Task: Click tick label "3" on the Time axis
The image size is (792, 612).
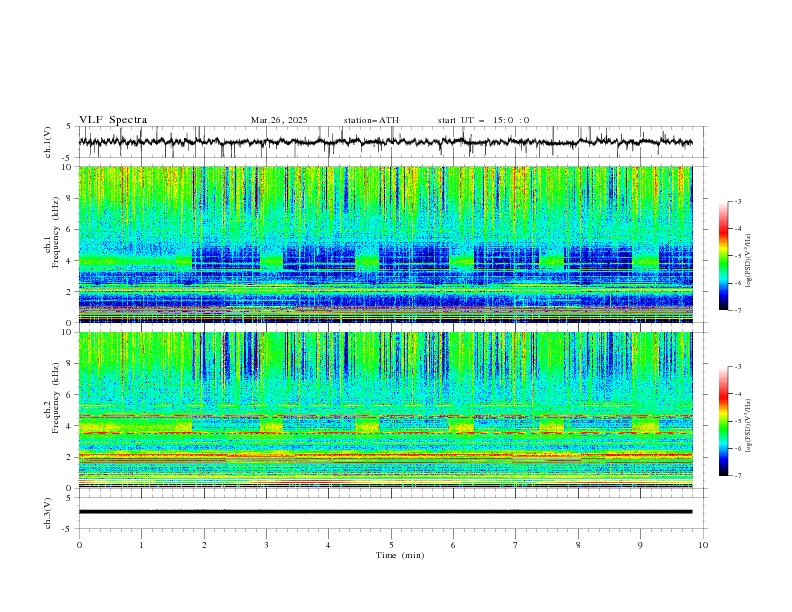Action: 266,545
